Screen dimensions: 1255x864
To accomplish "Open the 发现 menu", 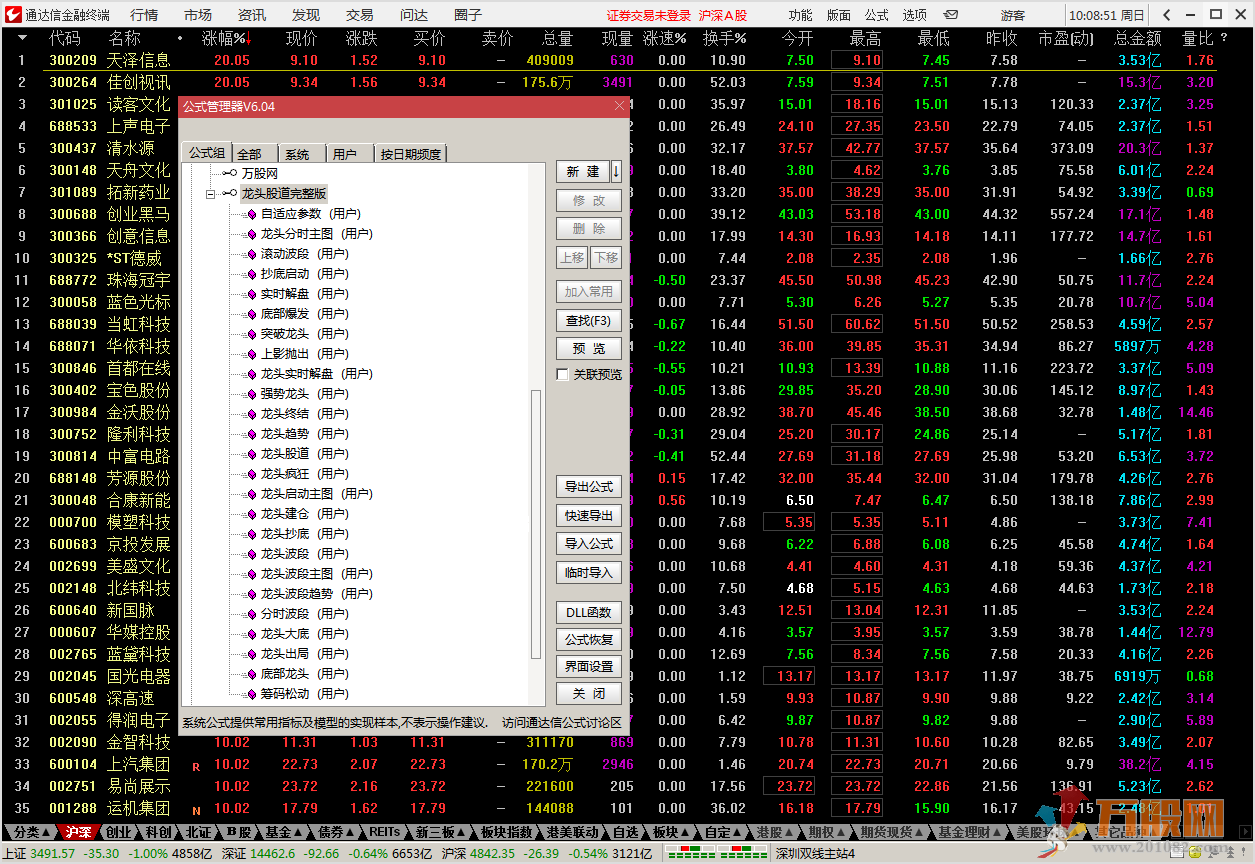I will click(x=306, y=15).
